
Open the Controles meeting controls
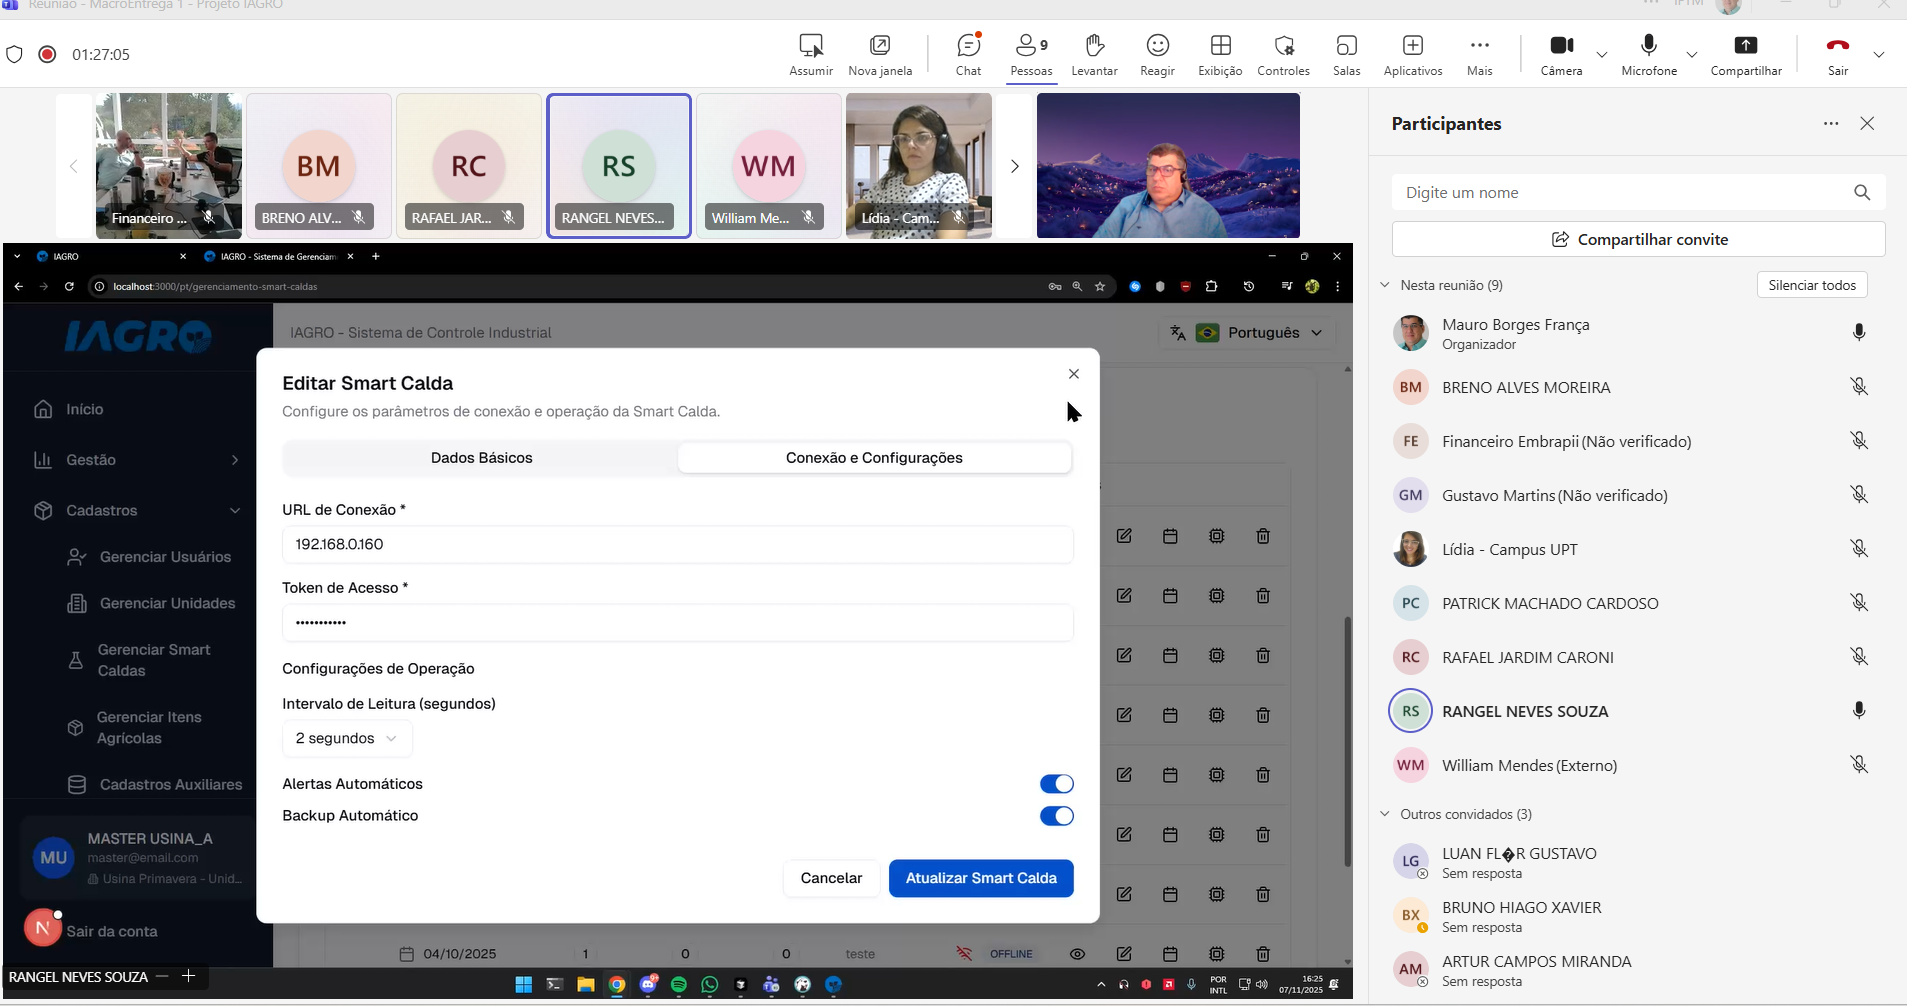[x=1283, y=54]
